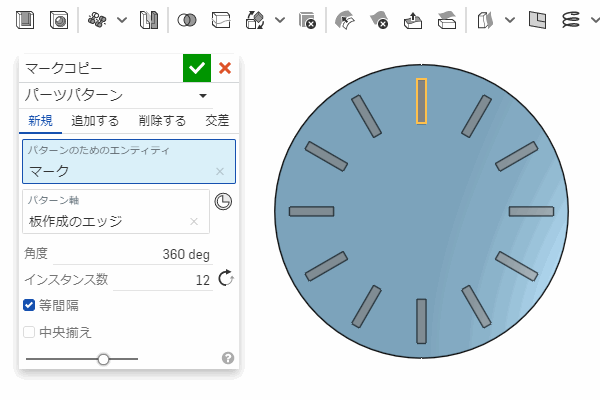Open the Boolean tool

tap(187, 19)
